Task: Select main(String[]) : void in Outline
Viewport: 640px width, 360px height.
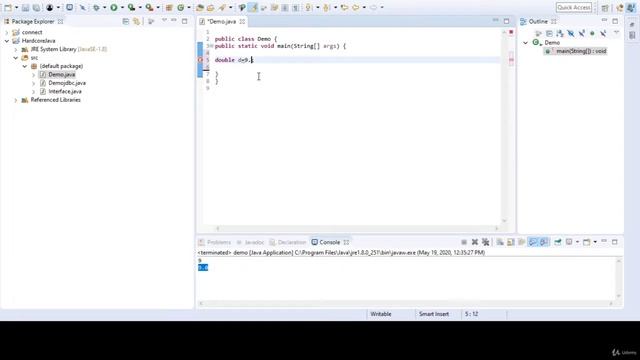Action: coord(581,51)
